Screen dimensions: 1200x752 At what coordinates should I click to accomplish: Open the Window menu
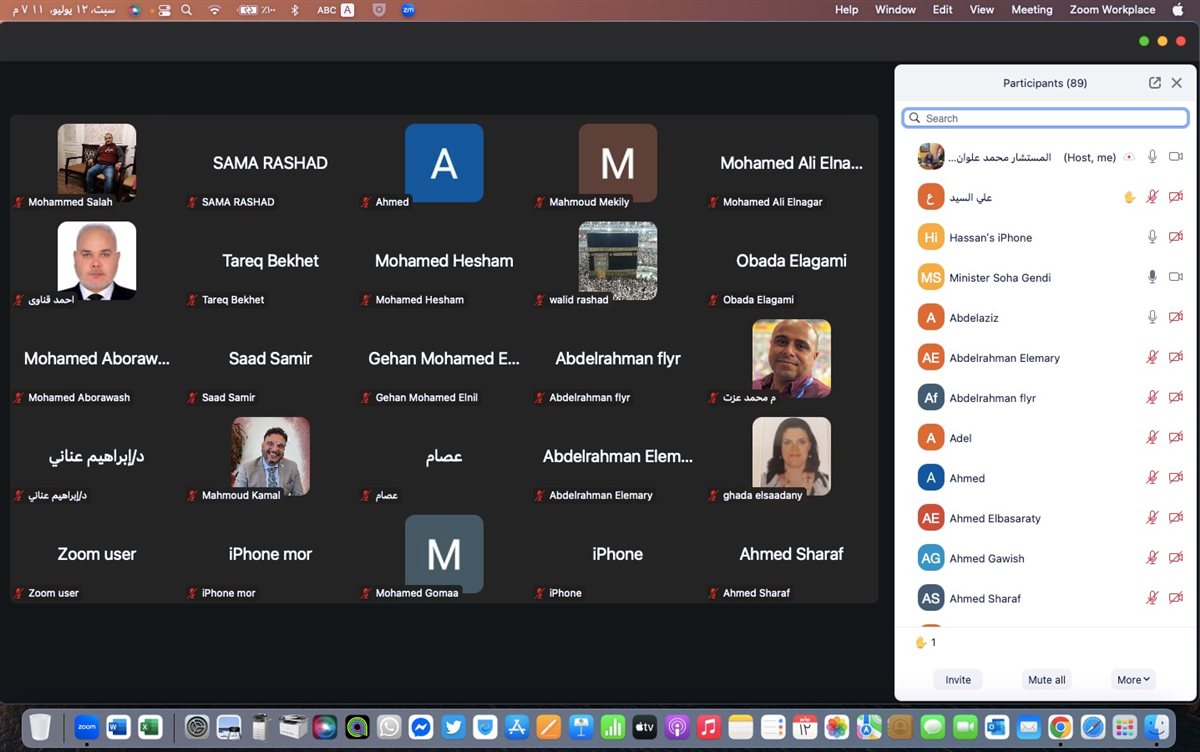tap(895, 10)
